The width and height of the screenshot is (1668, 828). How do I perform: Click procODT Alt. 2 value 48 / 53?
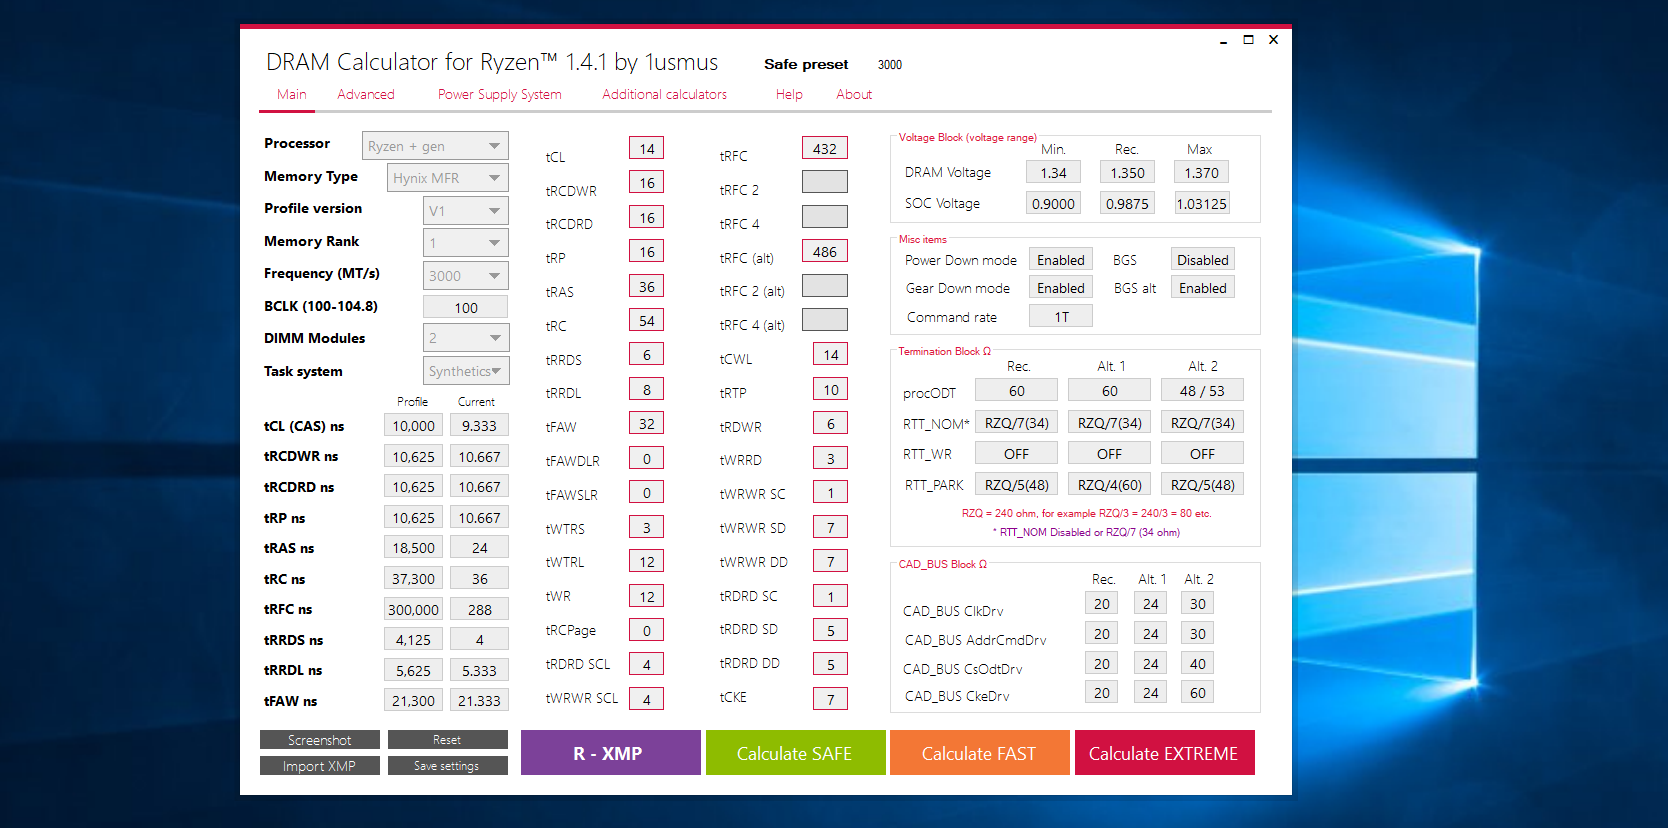(x=1202, y=391)
